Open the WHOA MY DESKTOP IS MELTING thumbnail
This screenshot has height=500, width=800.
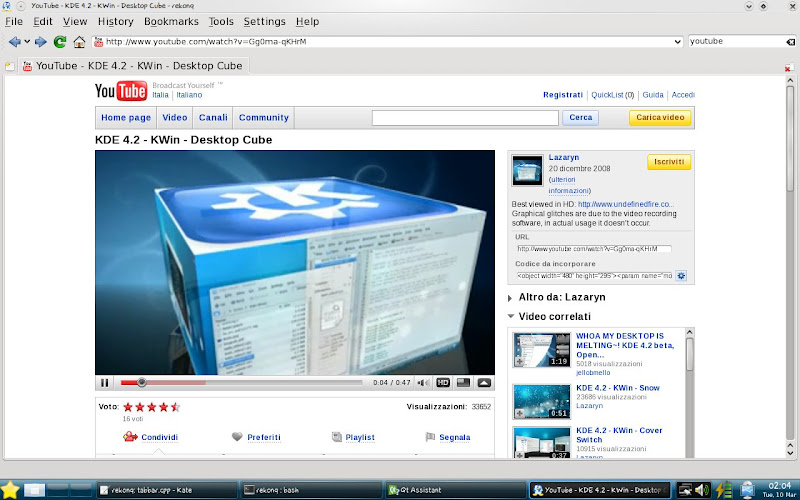tap(541, 350)
